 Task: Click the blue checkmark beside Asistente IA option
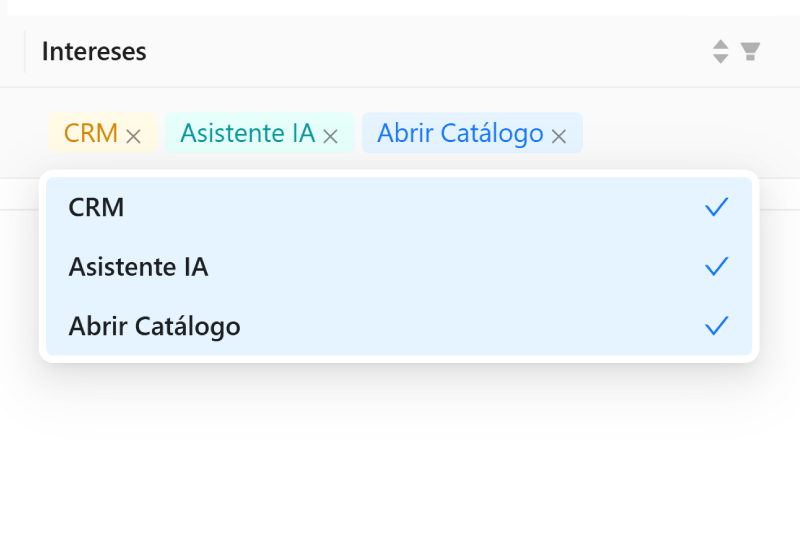pyautogui.click(x=716, y=267)
